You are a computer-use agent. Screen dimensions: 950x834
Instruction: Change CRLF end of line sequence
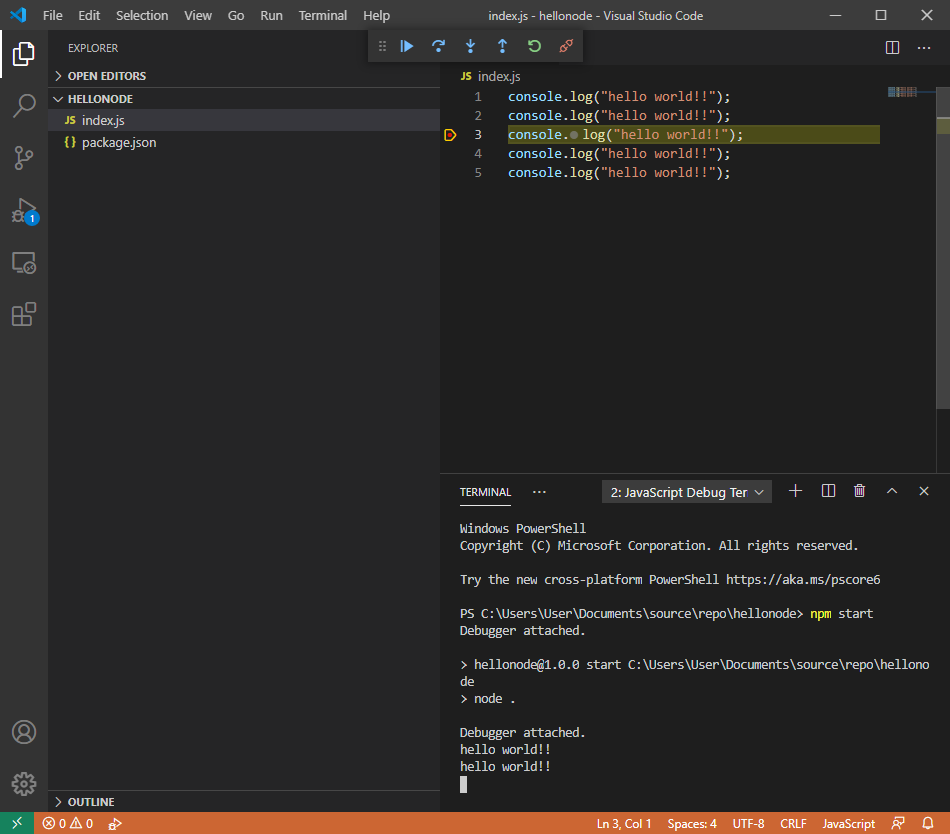tap(793, 824)
